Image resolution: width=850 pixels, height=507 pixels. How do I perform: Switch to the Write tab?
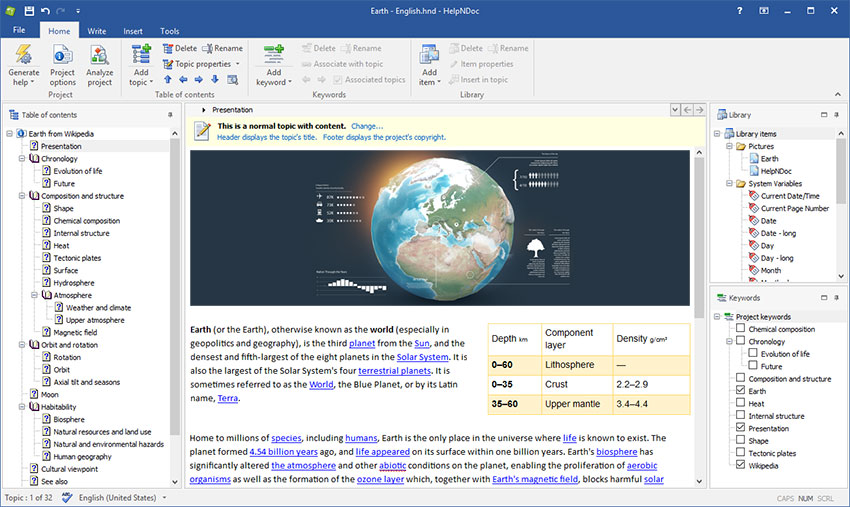coord(97,31)
